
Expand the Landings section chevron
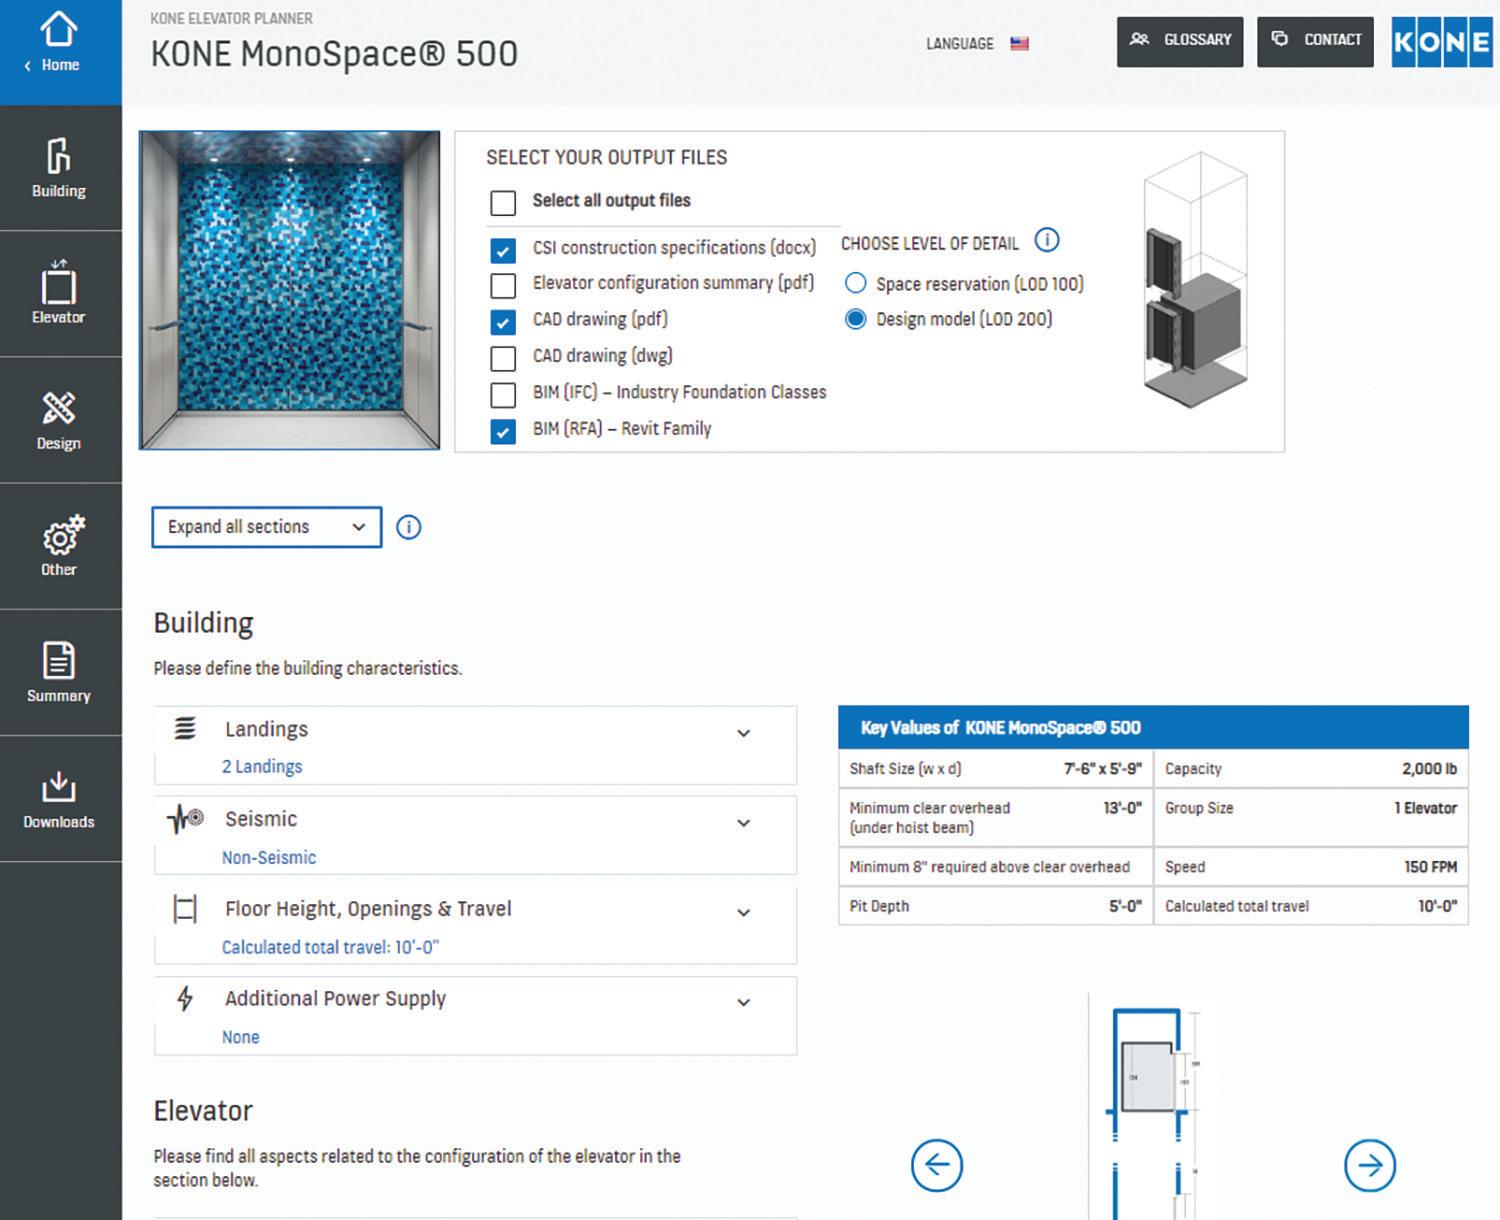click(743, 733)
